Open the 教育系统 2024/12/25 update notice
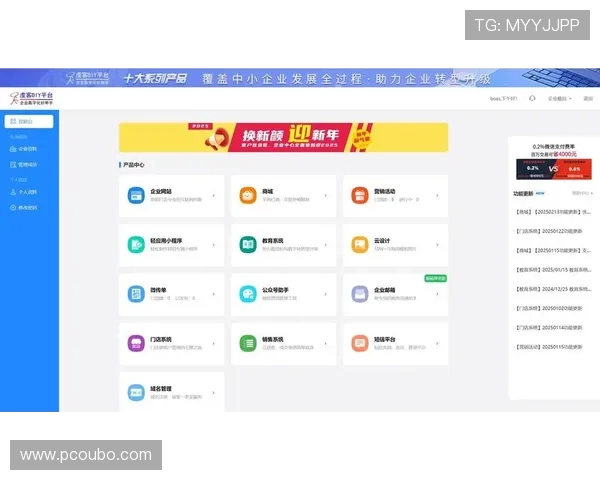The image size is (600, 480). [553, 289]
